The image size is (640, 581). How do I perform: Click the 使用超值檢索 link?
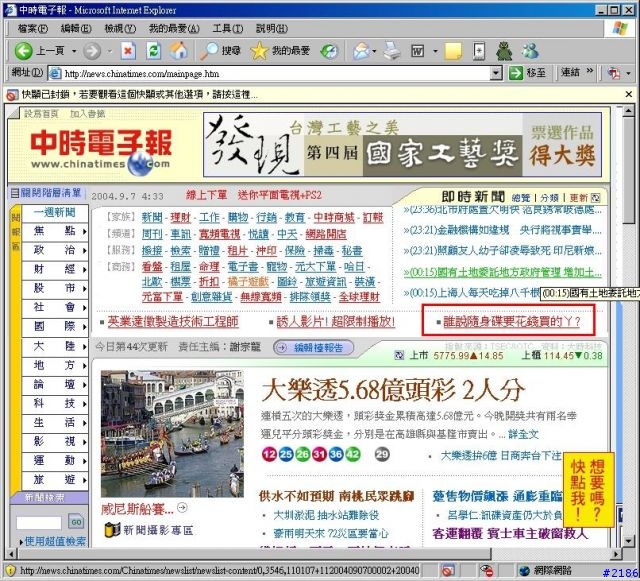coord(55,542)
